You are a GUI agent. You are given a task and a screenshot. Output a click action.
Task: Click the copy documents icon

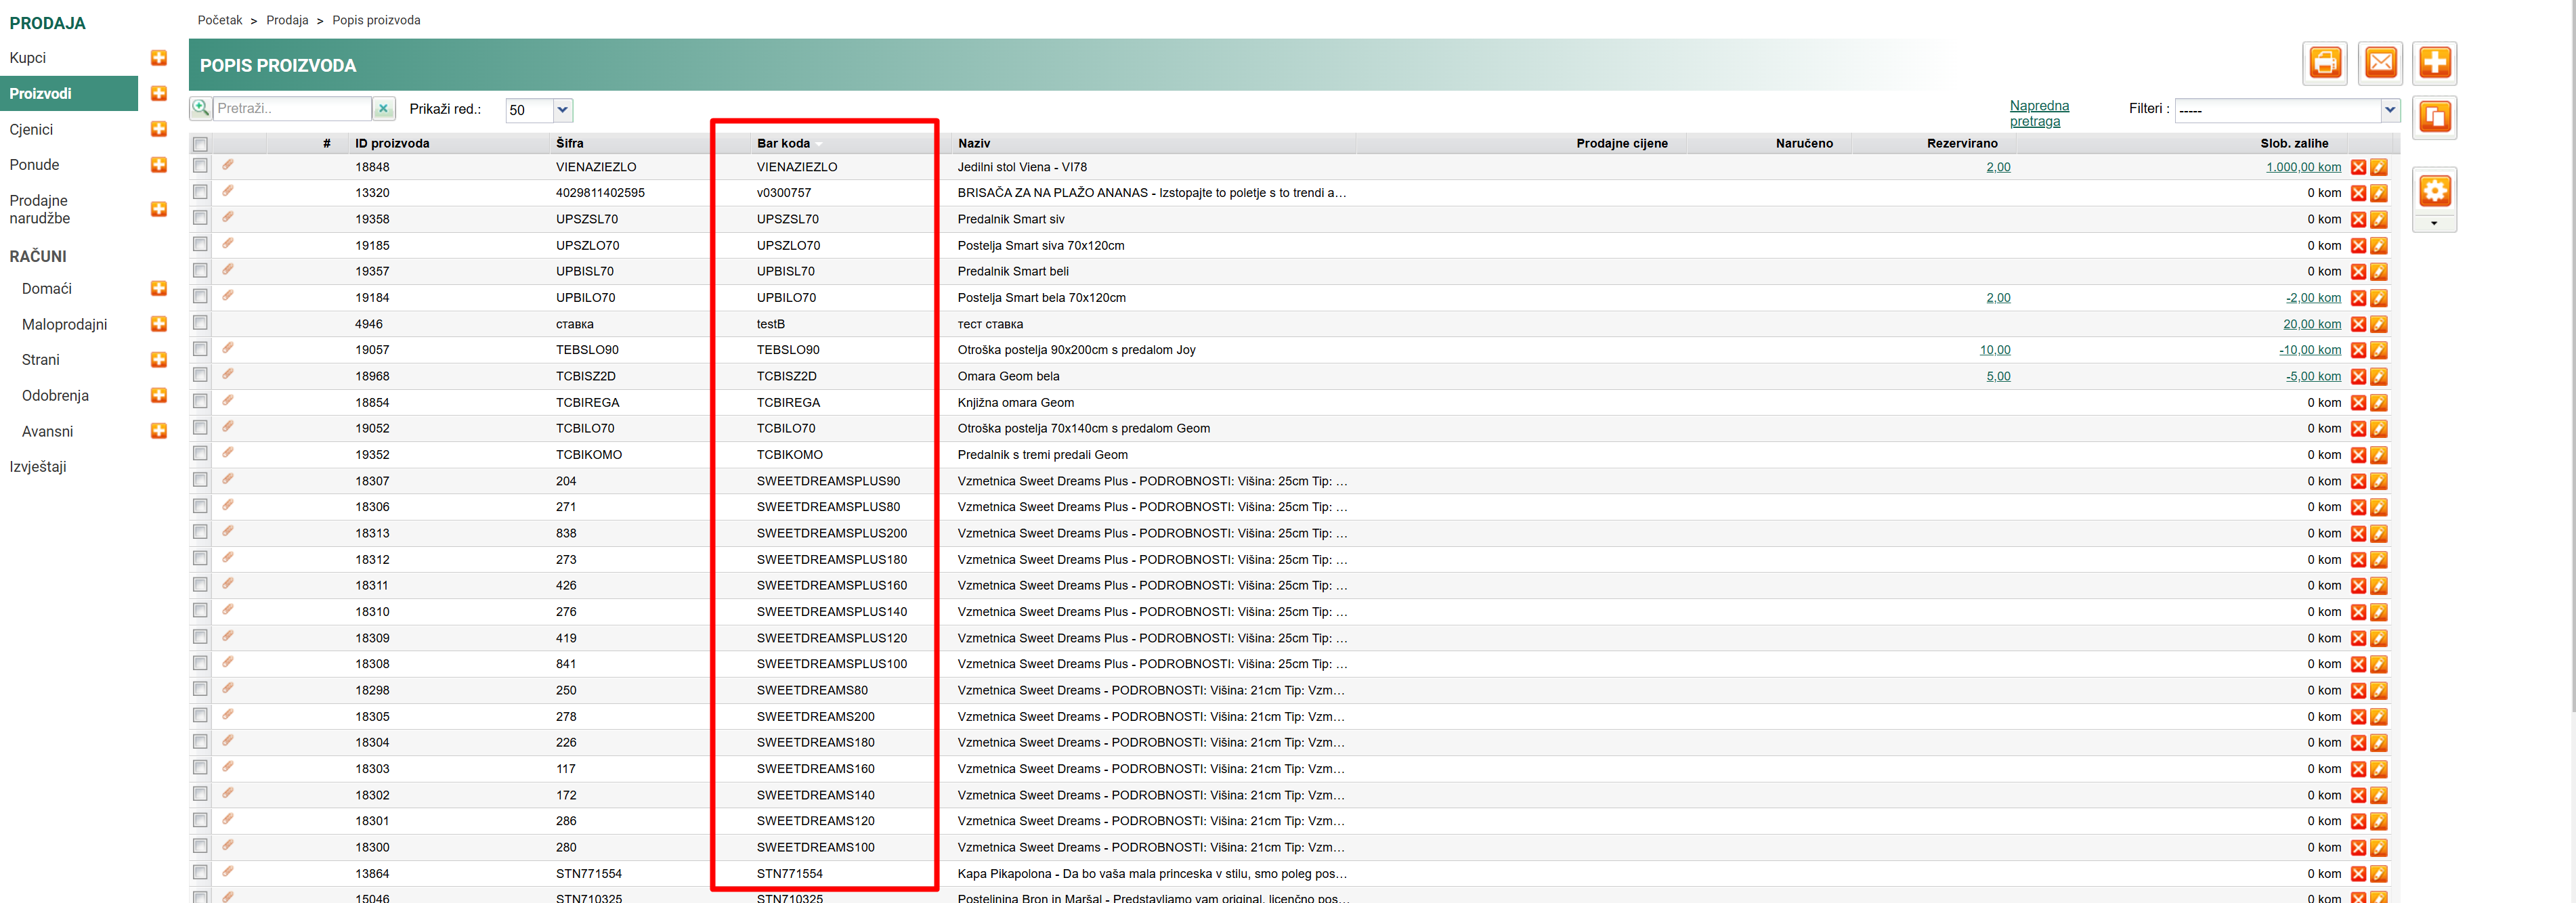pos(2434,118)
